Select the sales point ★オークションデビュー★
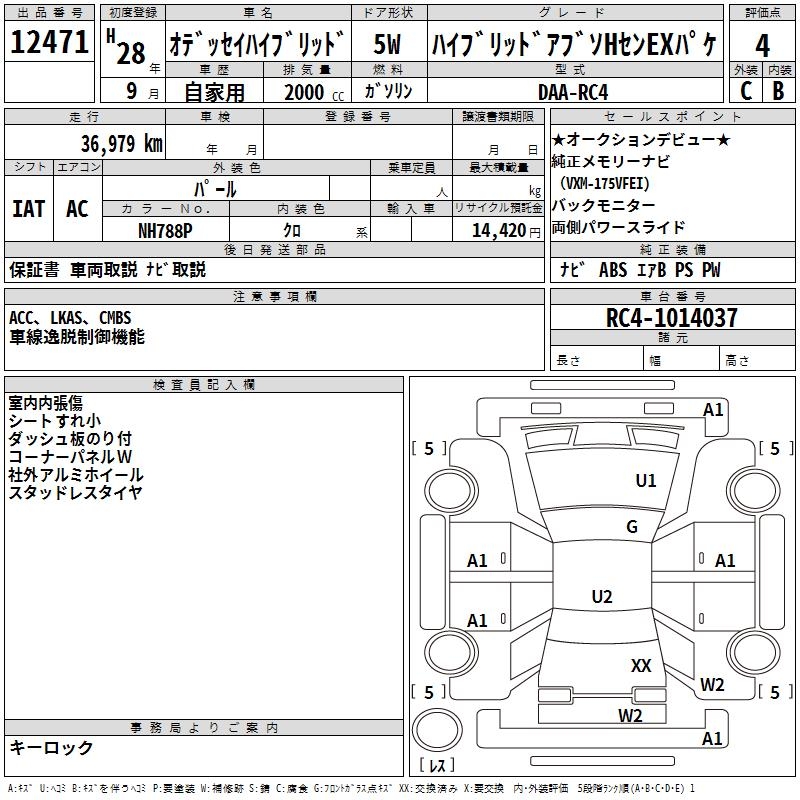Viewport: 800px width, 800px height. (641, 139)
